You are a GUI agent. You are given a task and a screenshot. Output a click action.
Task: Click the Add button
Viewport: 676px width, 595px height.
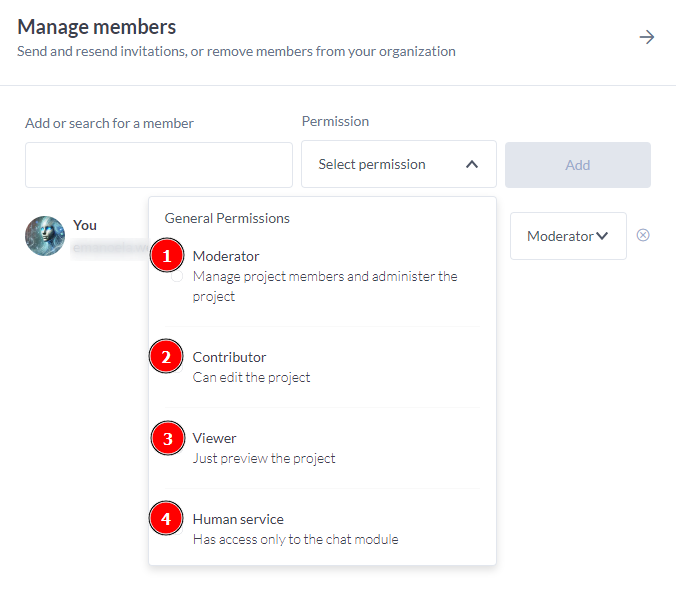click(x=578, y=165)
